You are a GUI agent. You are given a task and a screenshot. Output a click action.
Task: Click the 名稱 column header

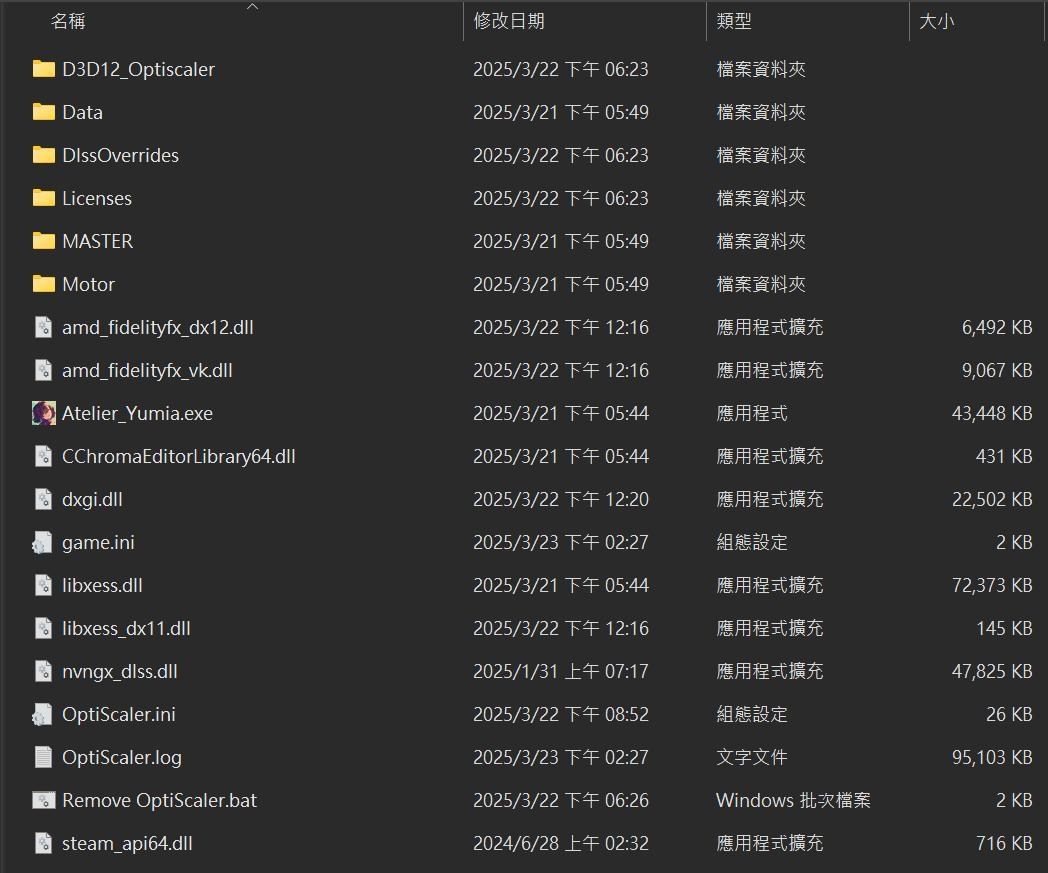69,21
